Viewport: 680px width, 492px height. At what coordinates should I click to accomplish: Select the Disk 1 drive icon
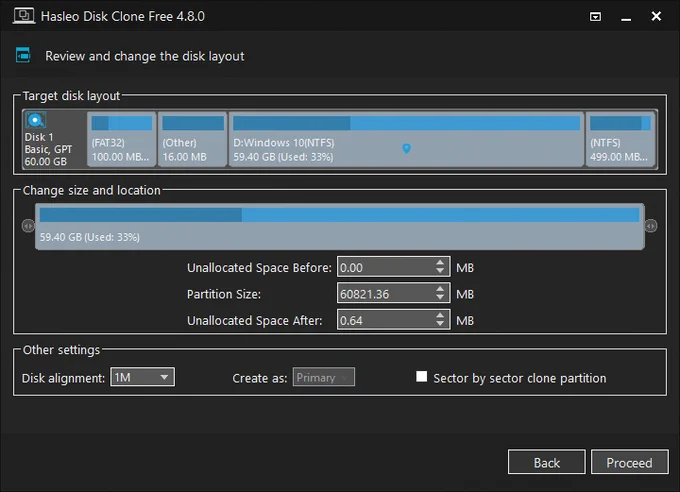pos(35,120)
